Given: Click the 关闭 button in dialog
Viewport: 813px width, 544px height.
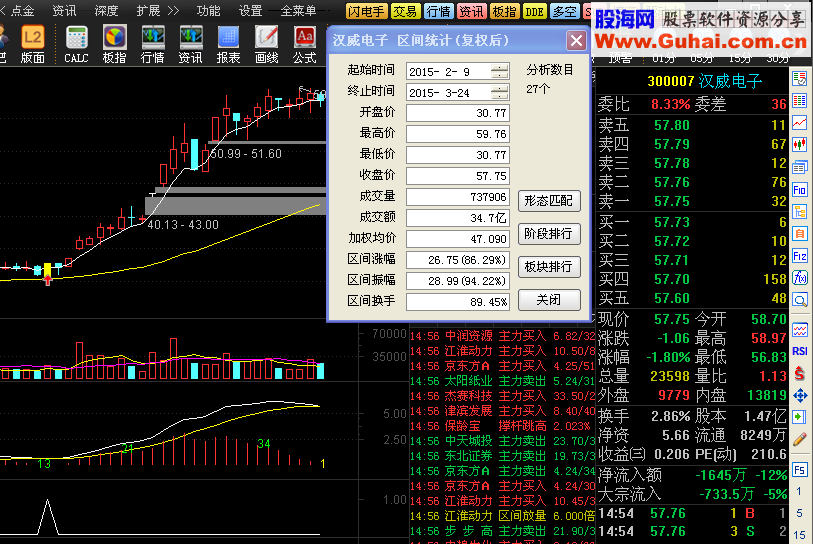Looking at the screenshot, I should [549, 300].
